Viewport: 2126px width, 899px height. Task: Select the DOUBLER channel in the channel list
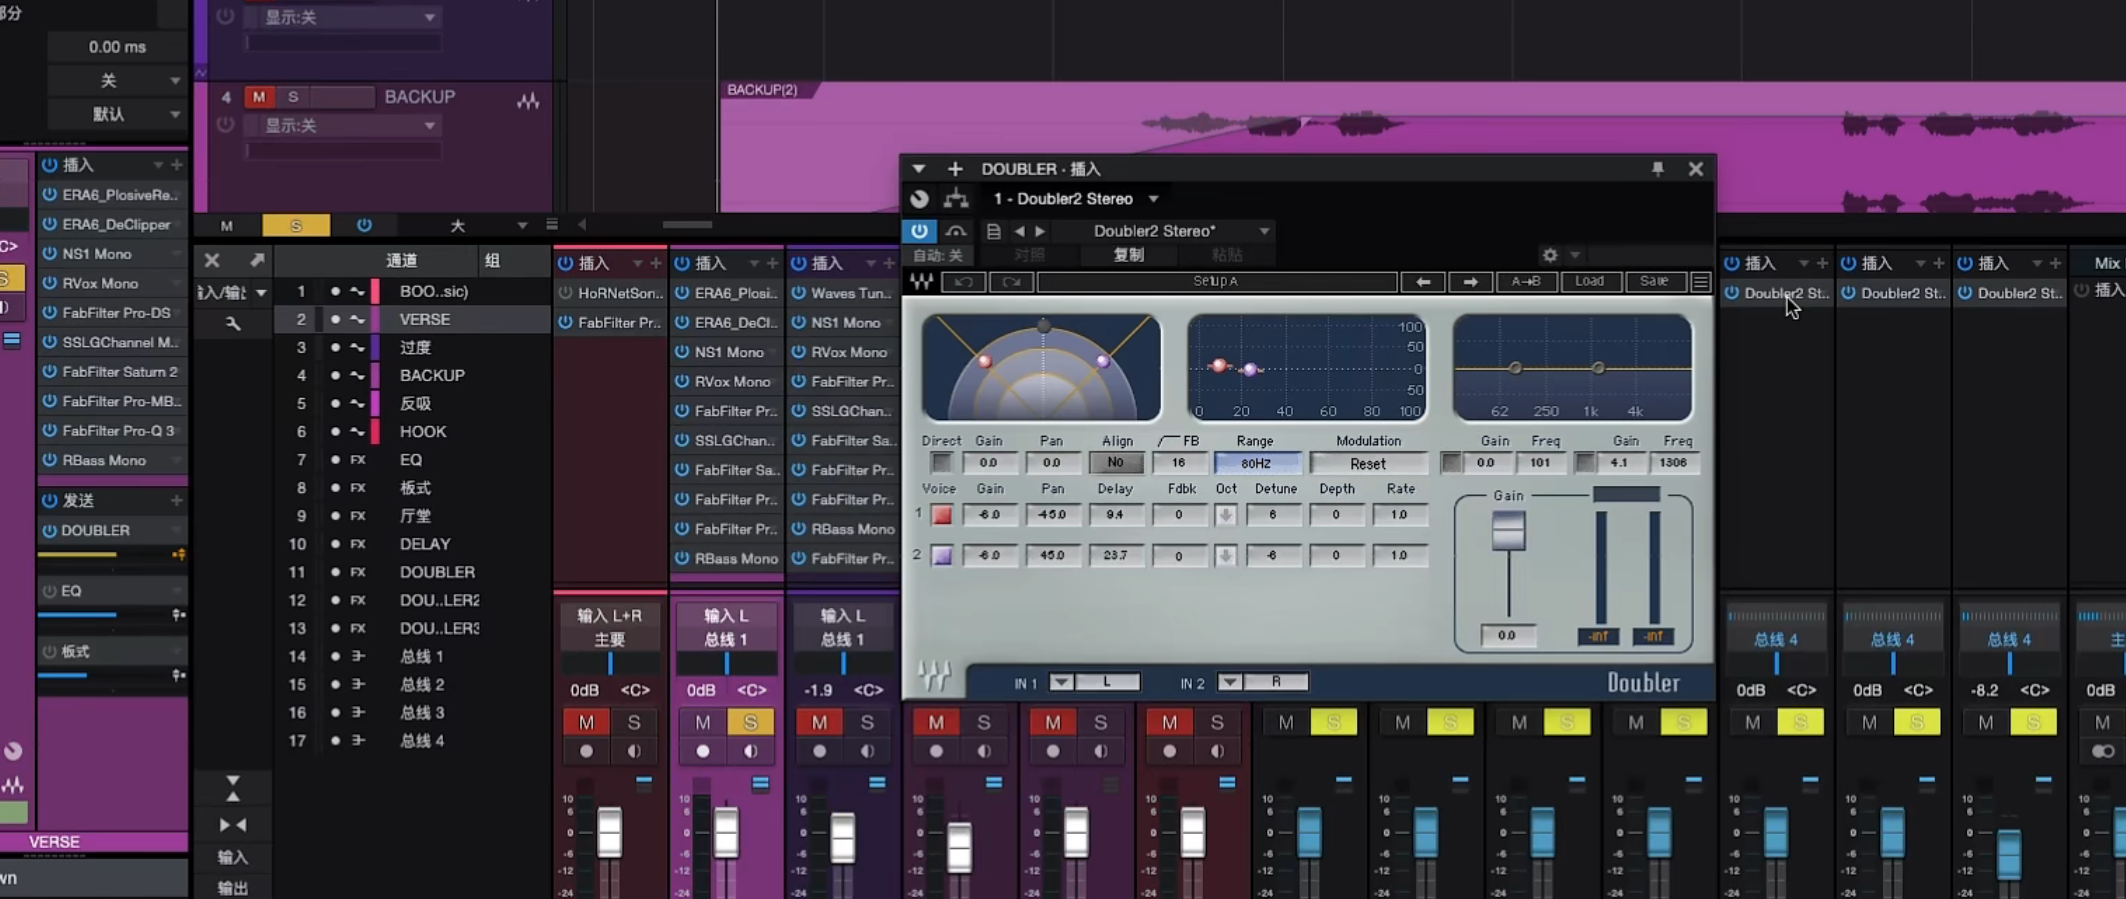click(x=437, y=572)
